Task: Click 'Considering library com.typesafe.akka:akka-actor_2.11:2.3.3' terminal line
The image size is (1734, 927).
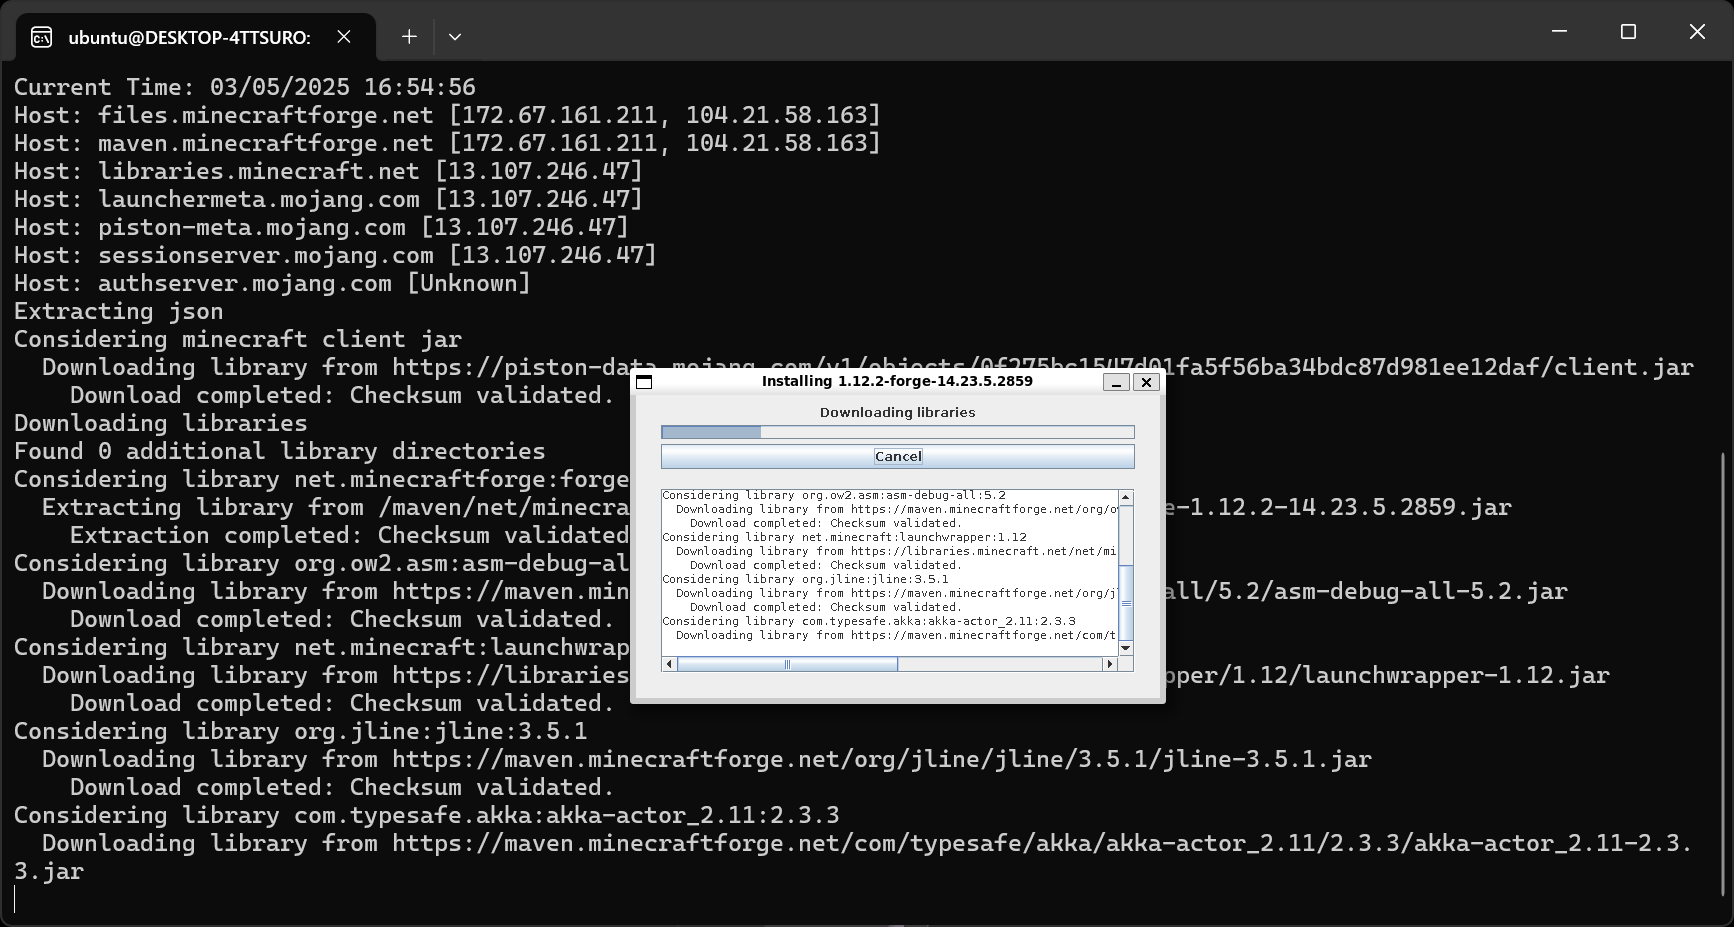Action: (x=427, y=815)
